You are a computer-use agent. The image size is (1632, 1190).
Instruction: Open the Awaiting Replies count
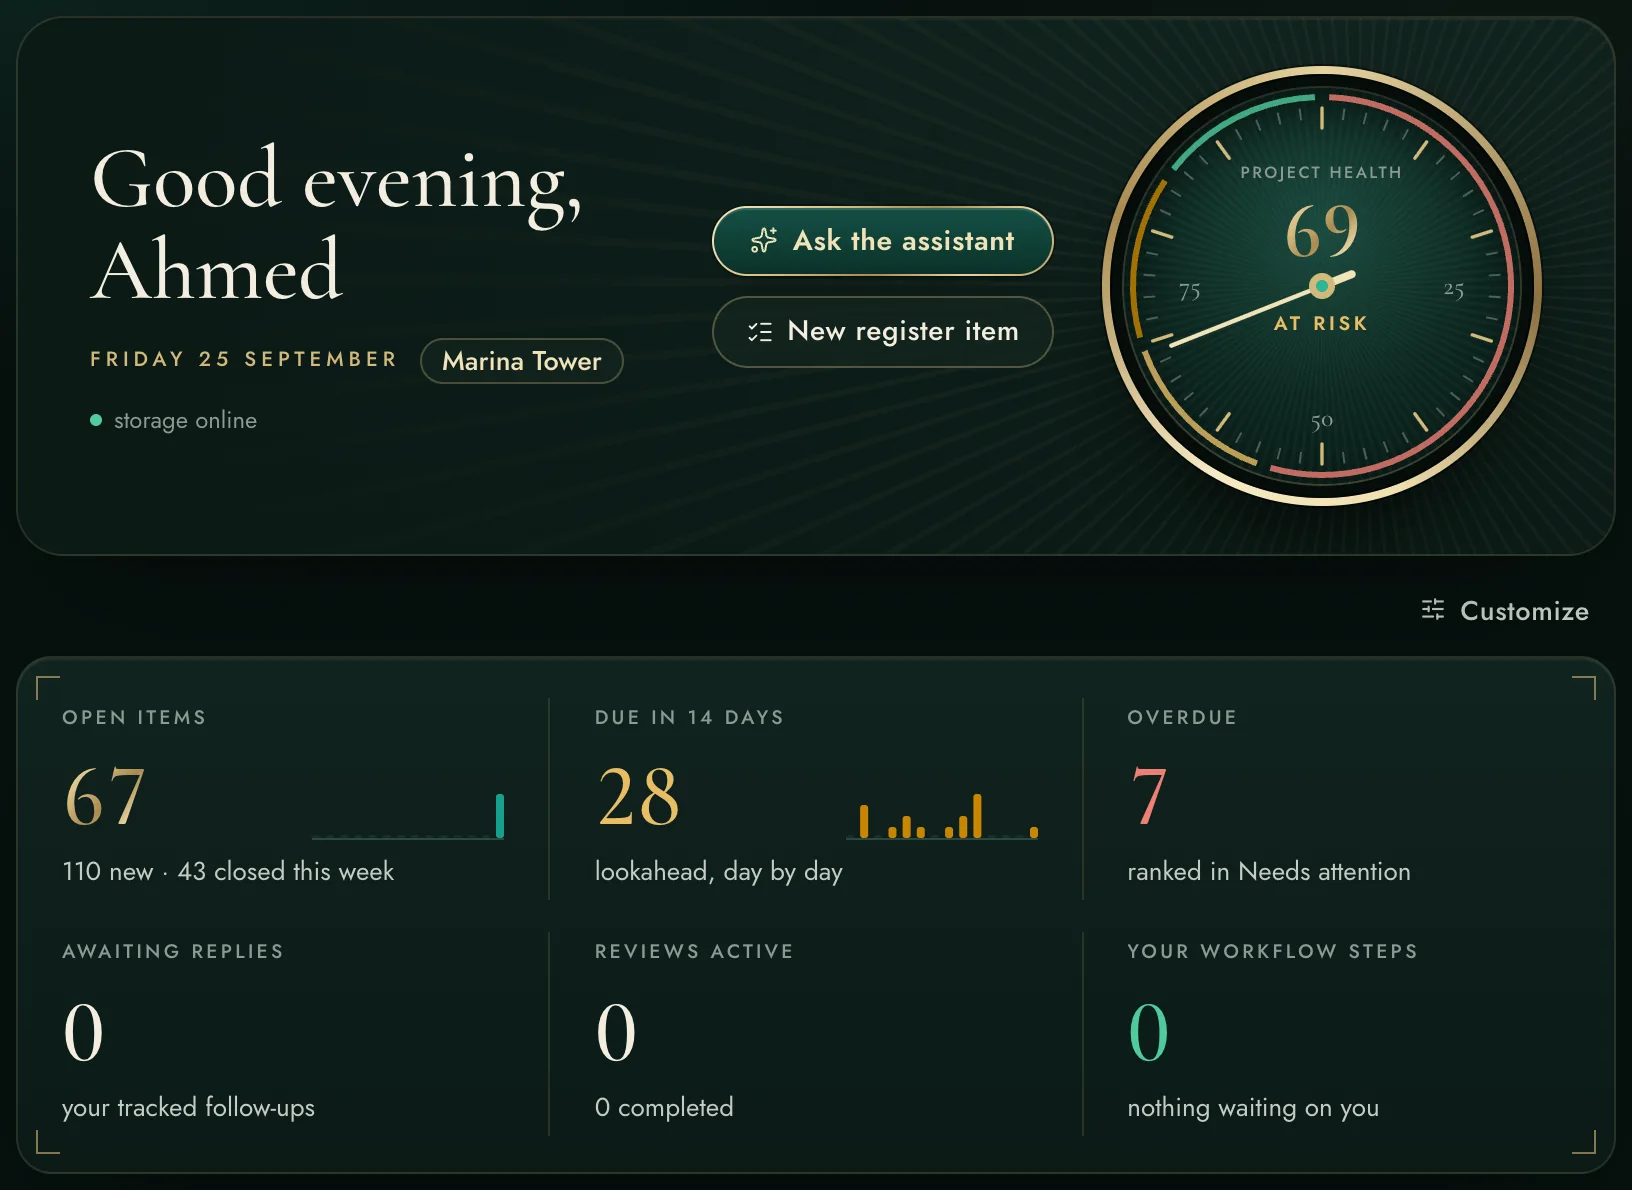pyautogui.click(x=84, y=1032)
